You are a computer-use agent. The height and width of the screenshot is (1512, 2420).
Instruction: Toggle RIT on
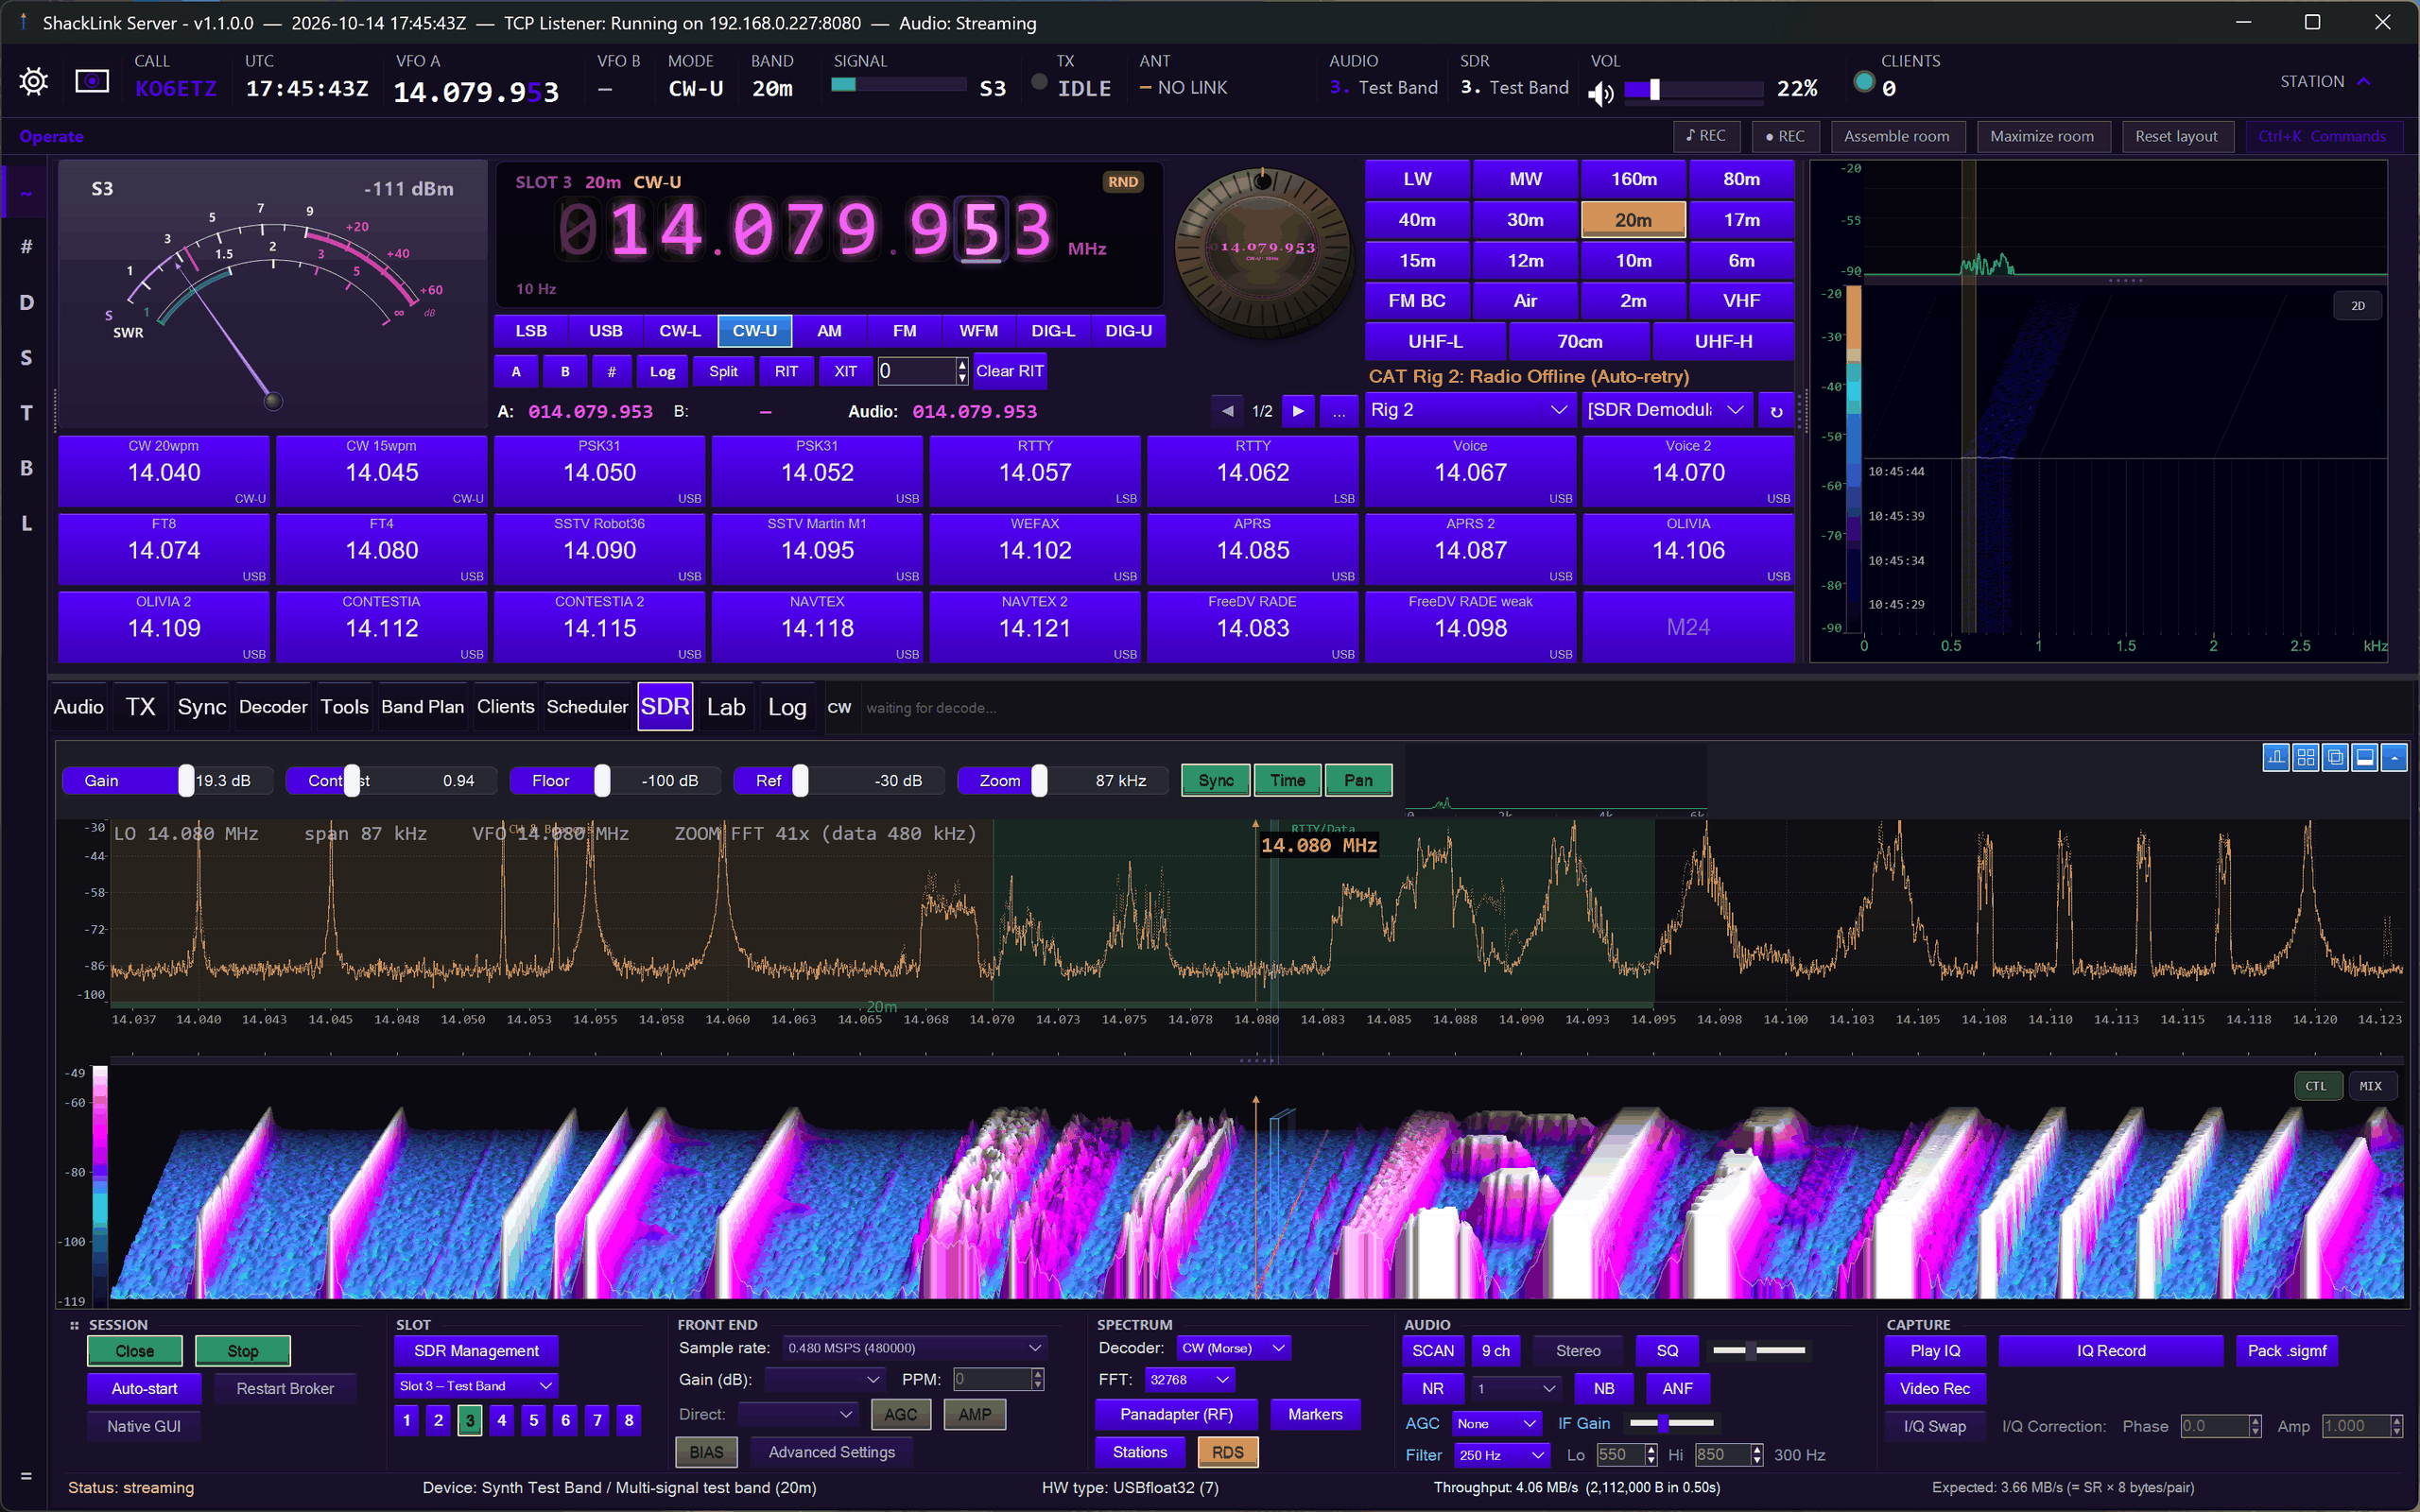(x=787, y=371)
